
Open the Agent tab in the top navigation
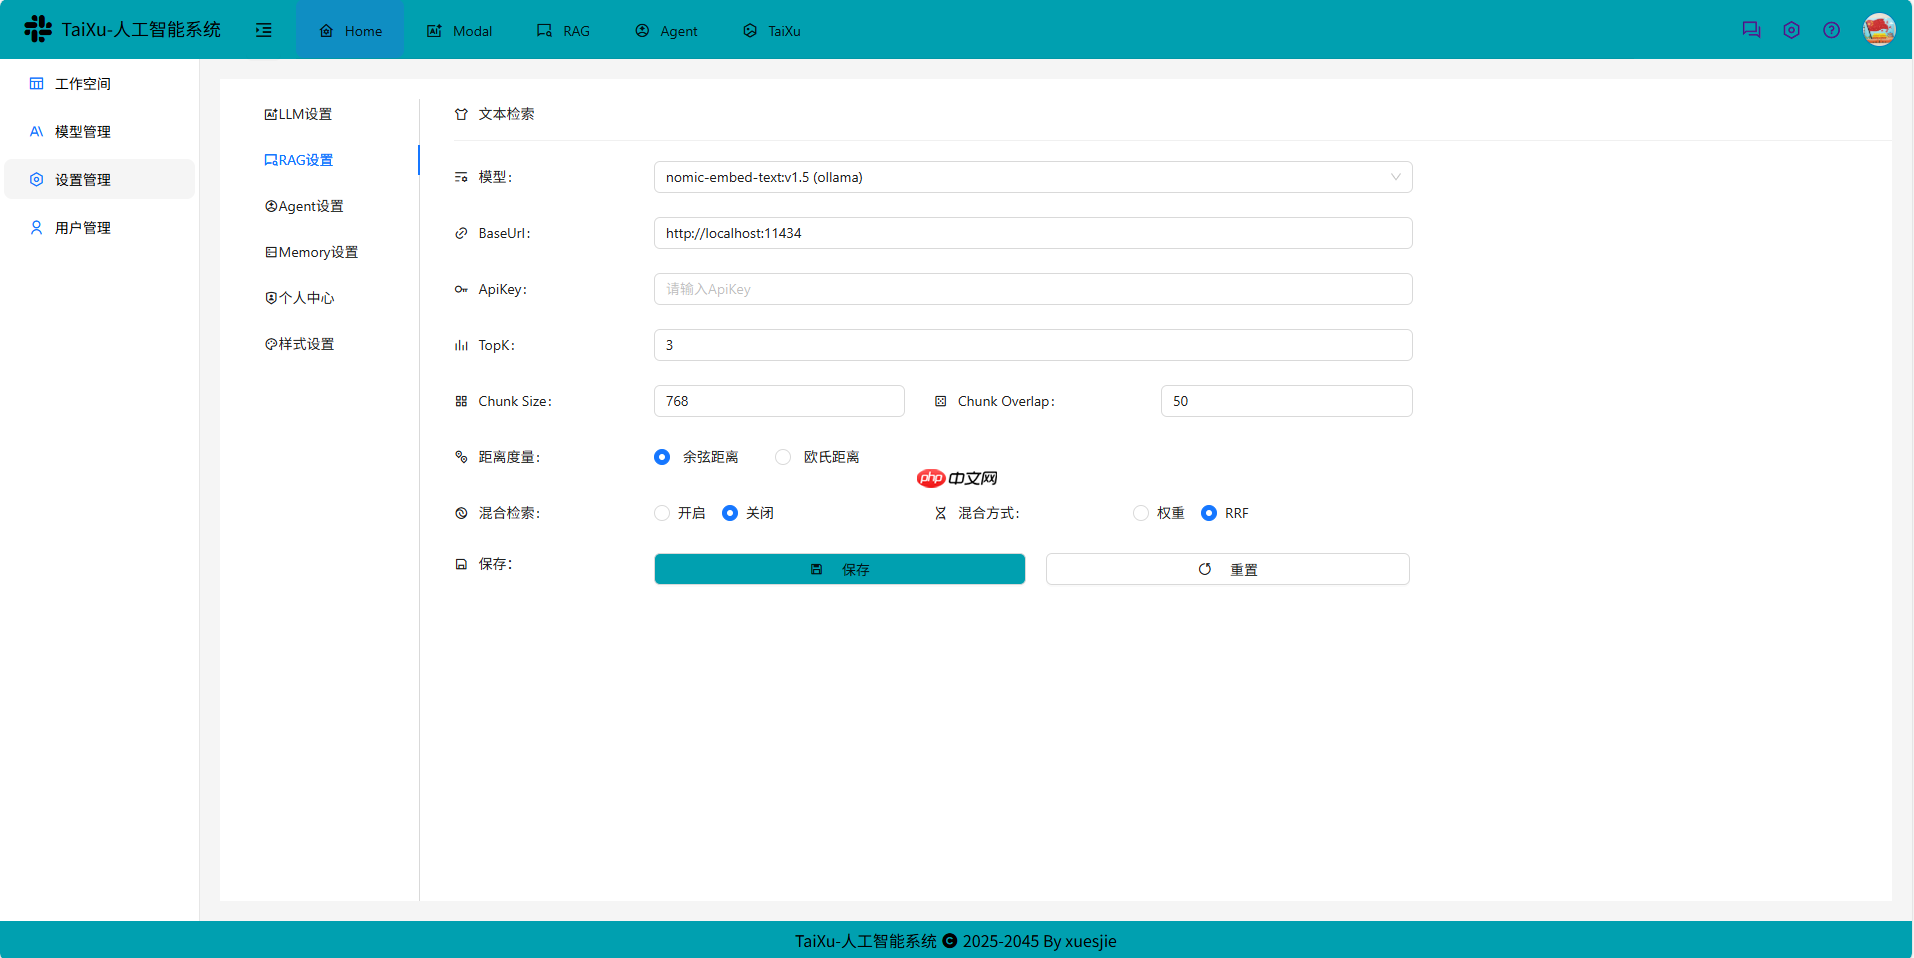[665, 31]
